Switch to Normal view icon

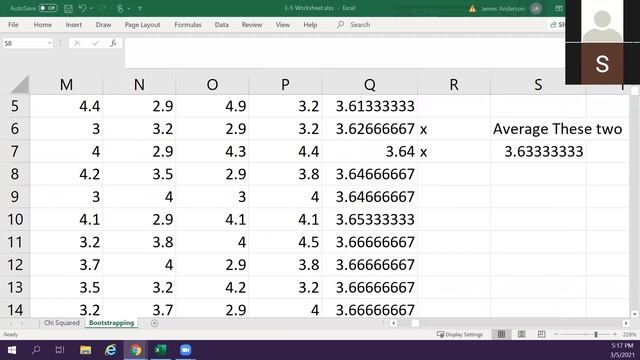tap(501, 334)
